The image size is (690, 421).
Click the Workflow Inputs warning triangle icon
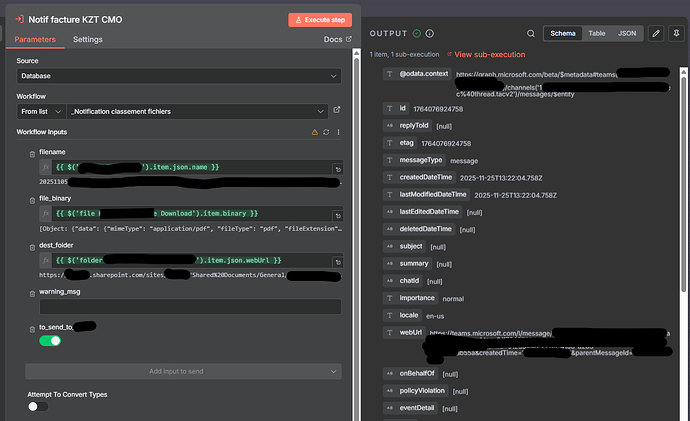(315, 132)
